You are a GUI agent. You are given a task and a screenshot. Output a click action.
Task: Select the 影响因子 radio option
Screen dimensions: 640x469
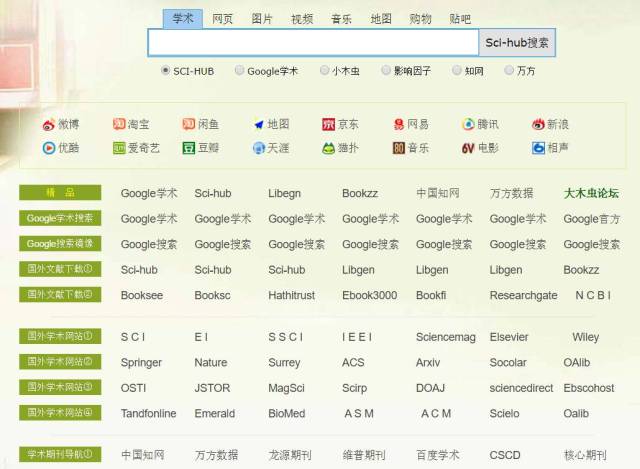click(x=386, y=70)
